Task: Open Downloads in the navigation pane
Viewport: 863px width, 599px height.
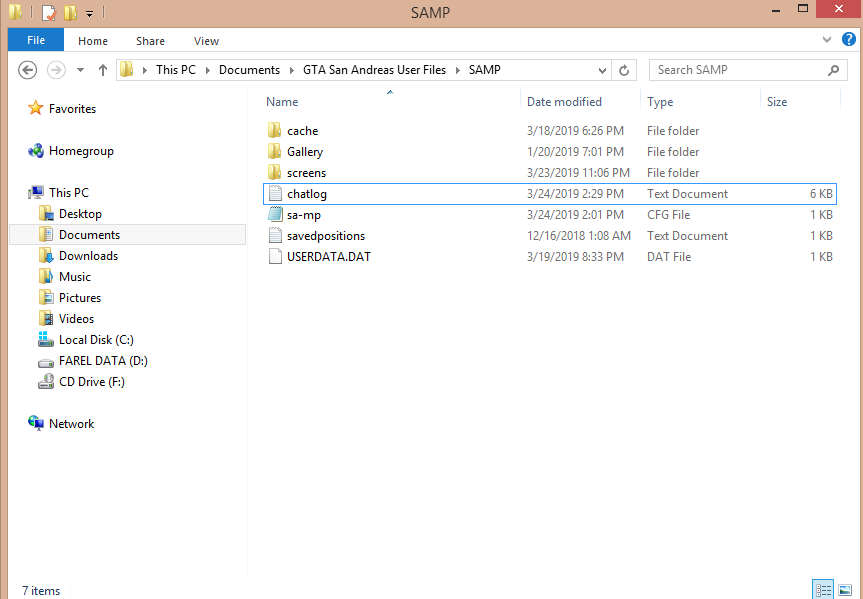Action: click(x=88, y=255)
